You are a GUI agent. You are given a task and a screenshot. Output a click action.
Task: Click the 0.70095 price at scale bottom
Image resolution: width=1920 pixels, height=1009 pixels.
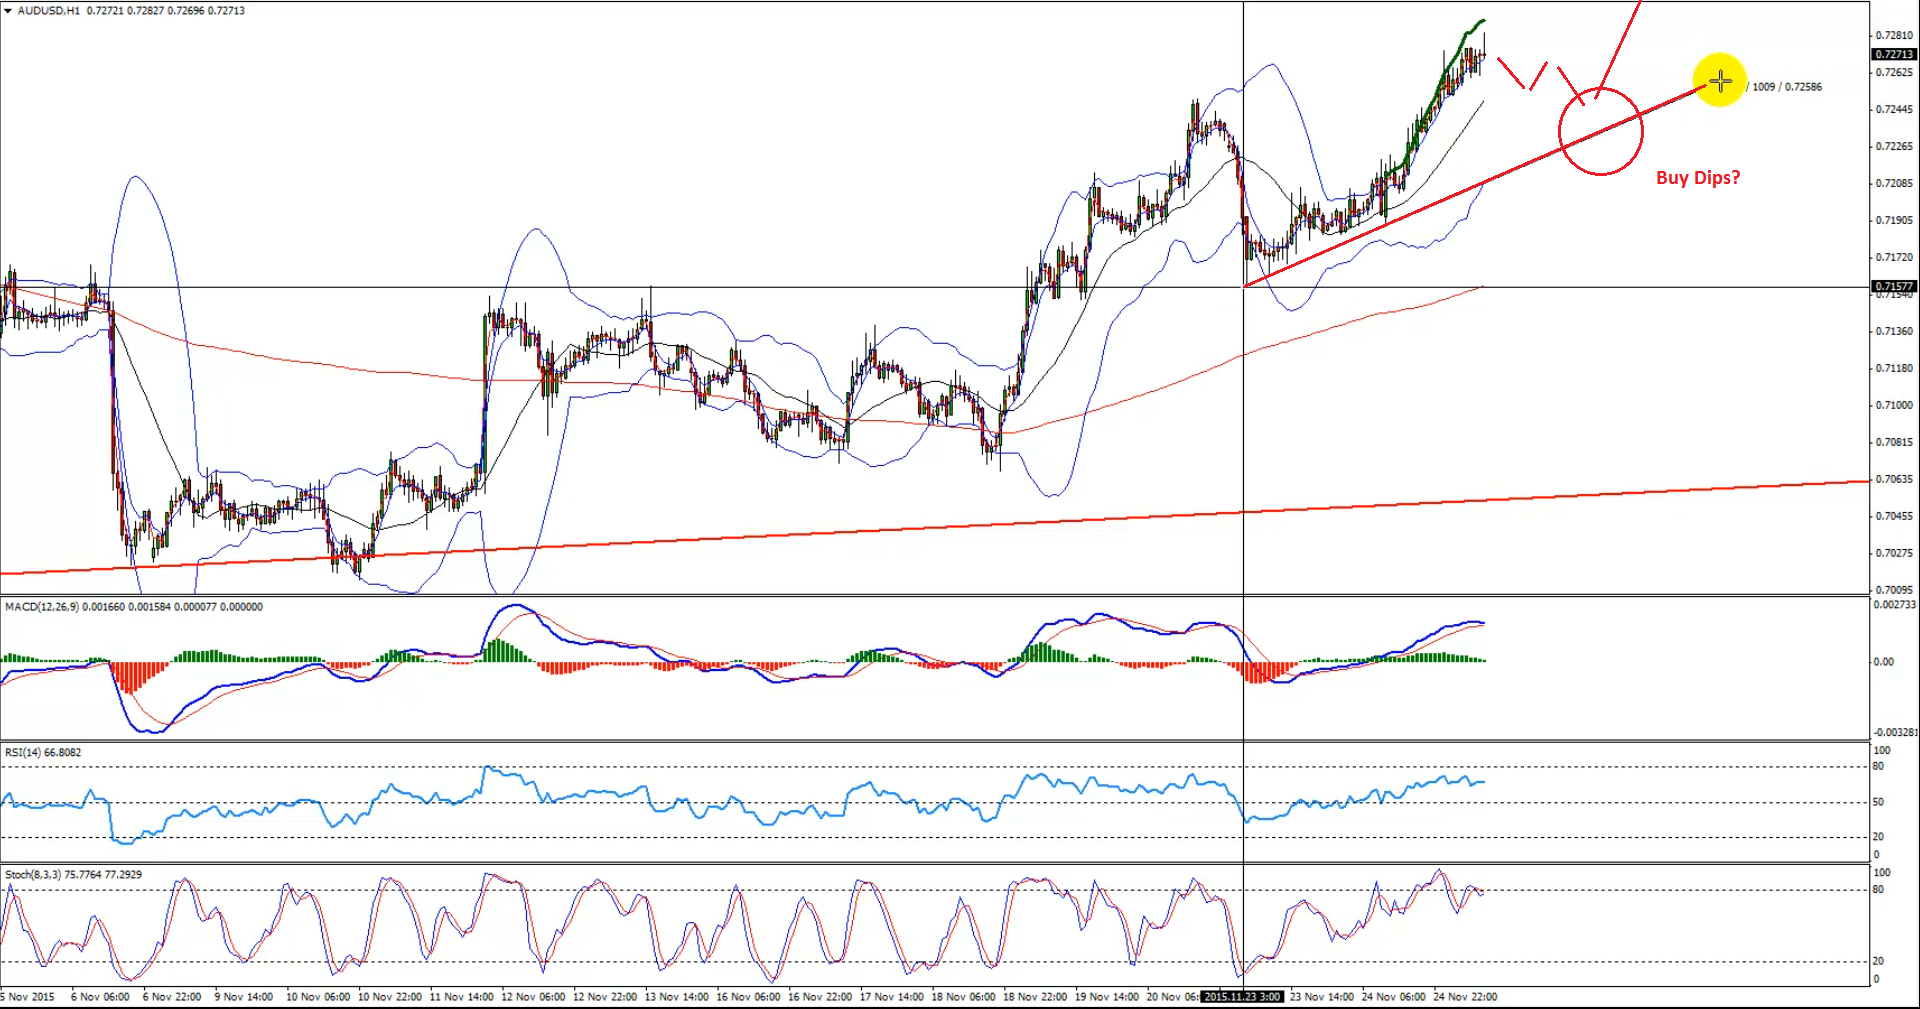(1893, 590)
